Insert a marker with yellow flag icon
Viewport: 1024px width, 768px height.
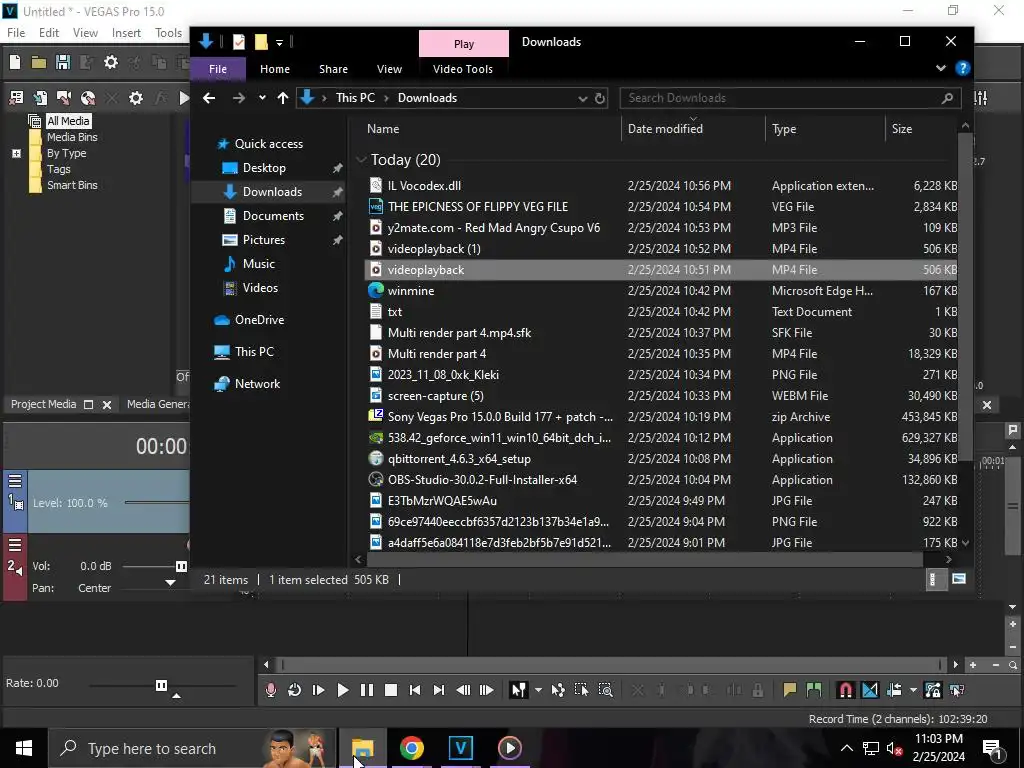(x=790, y=690)
